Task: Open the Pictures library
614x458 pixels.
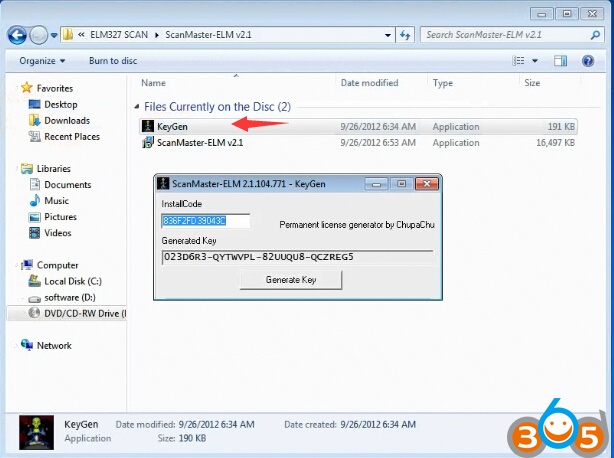Action: 60,217
